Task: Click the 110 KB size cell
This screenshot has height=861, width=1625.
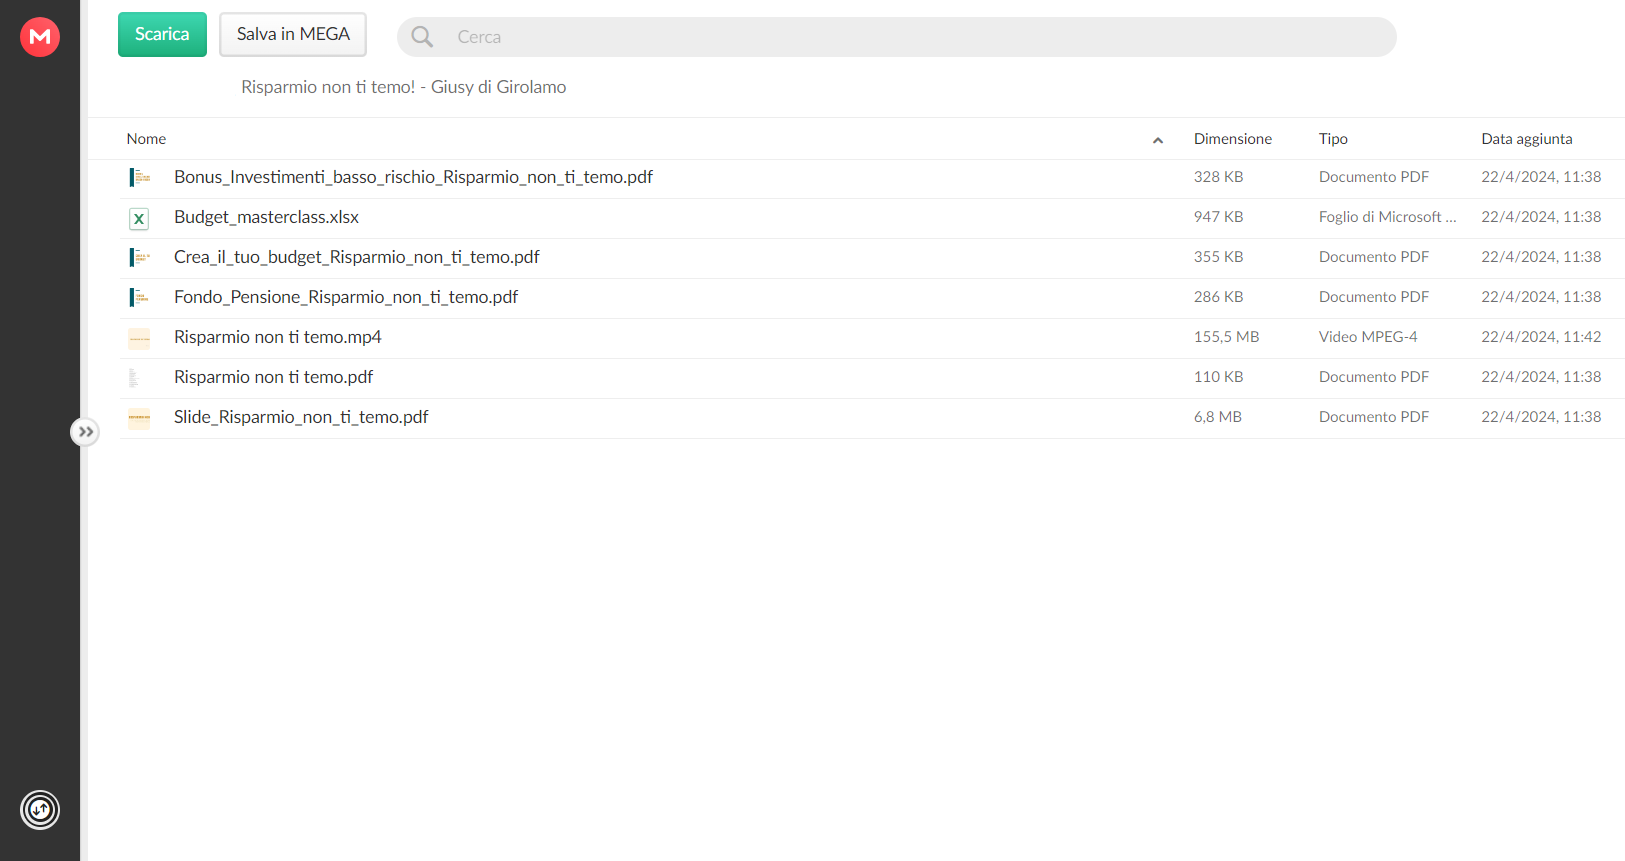Action: coord(1218,377)
